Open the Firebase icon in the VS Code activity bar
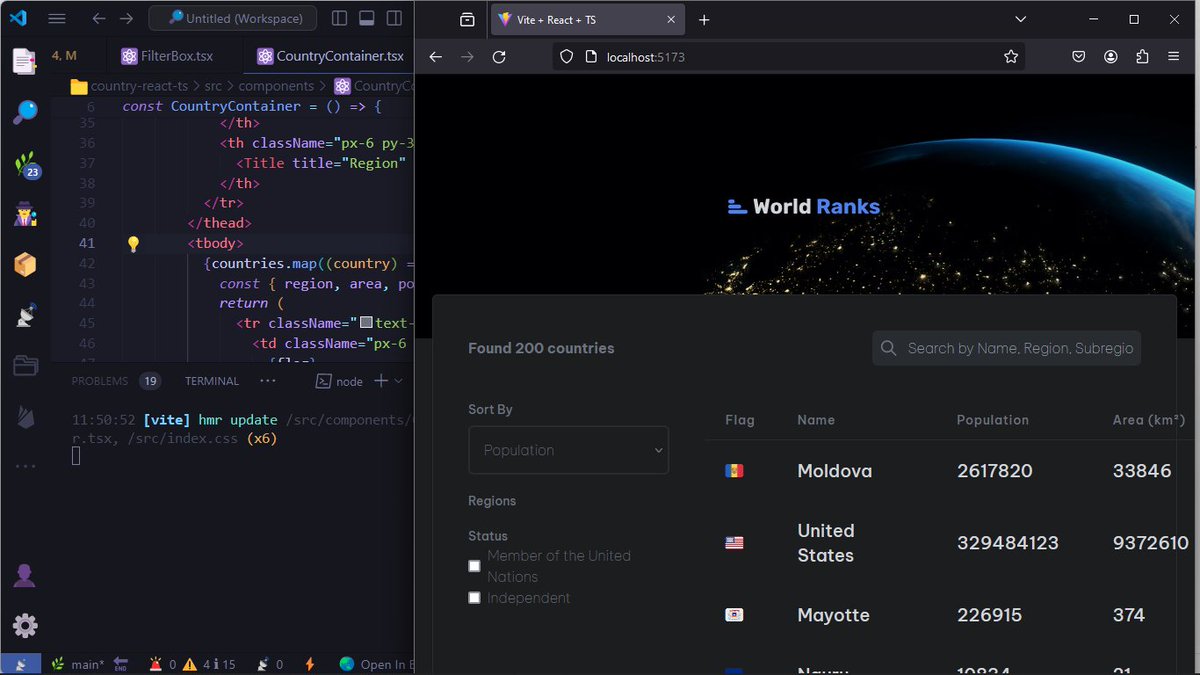 pyautogui.click(x=24, y=417)
